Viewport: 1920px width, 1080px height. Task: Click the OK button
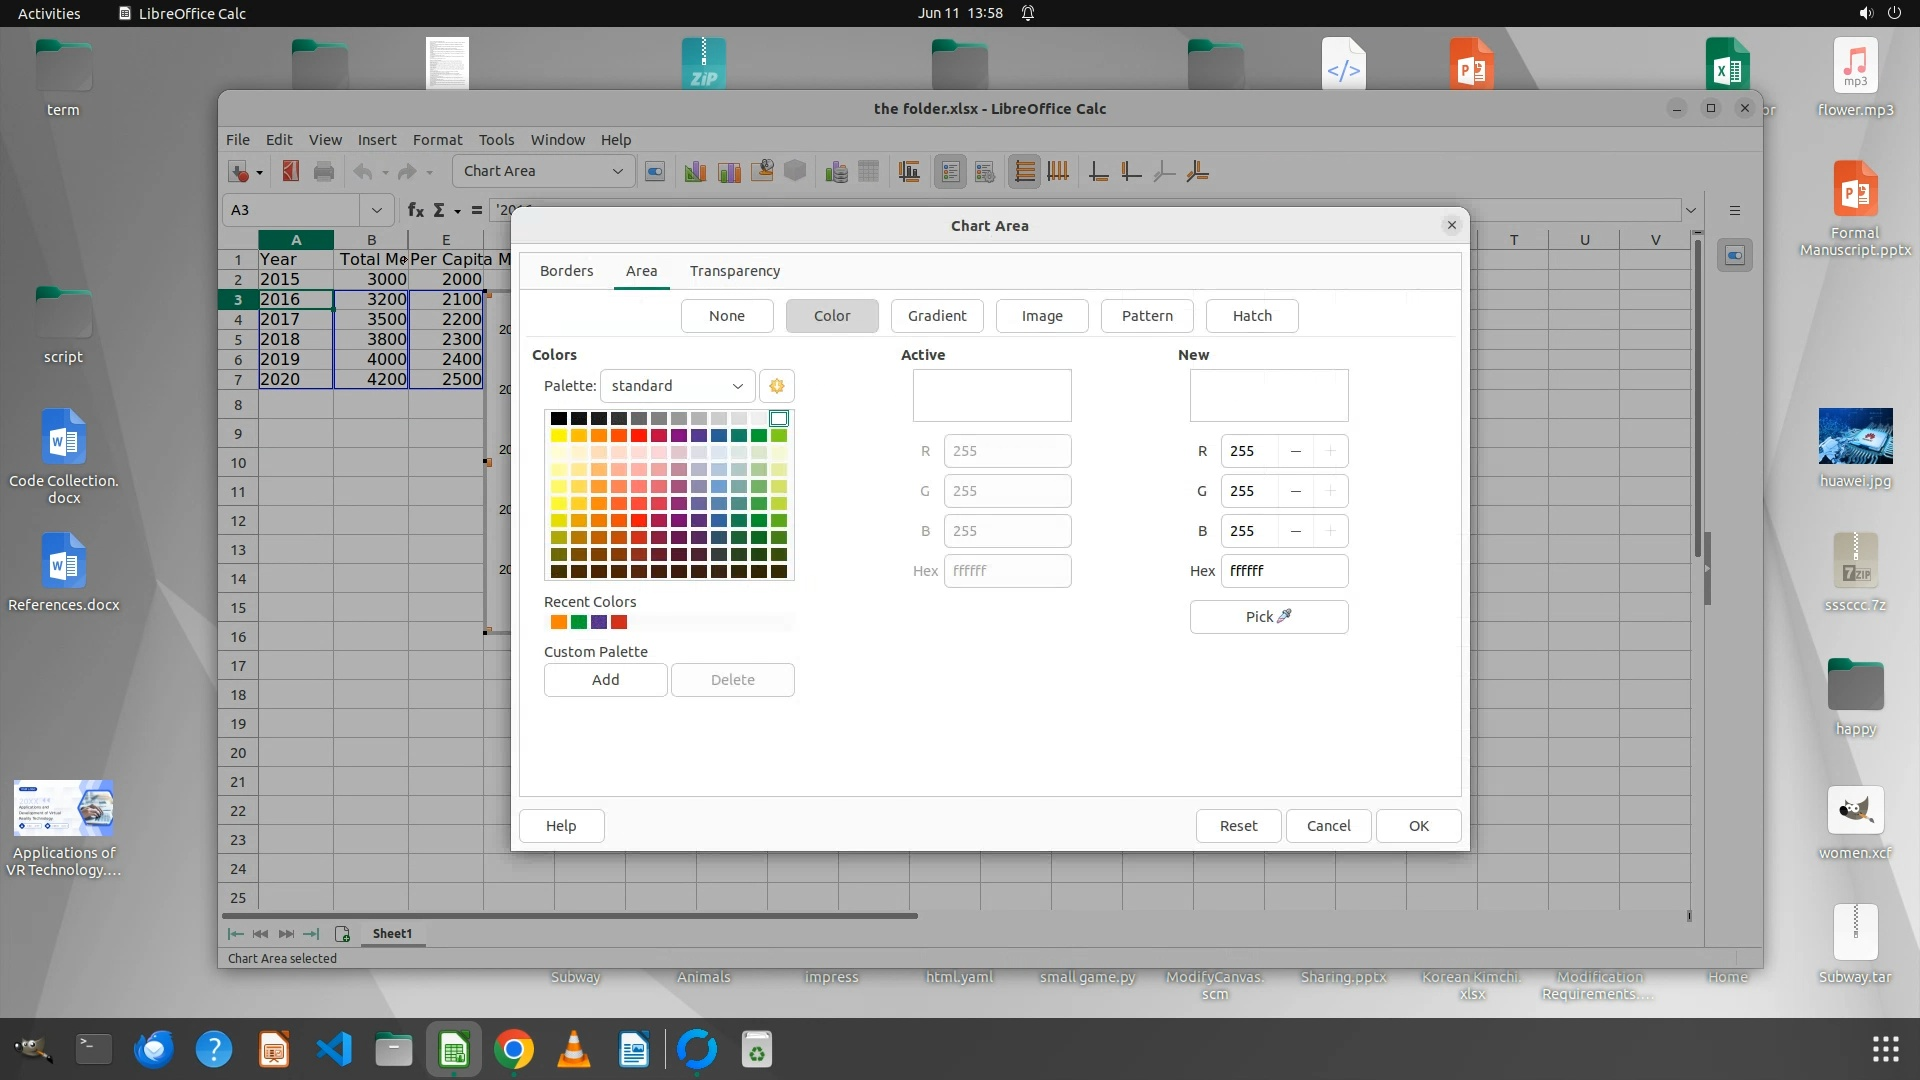[x=1418, y=826]
